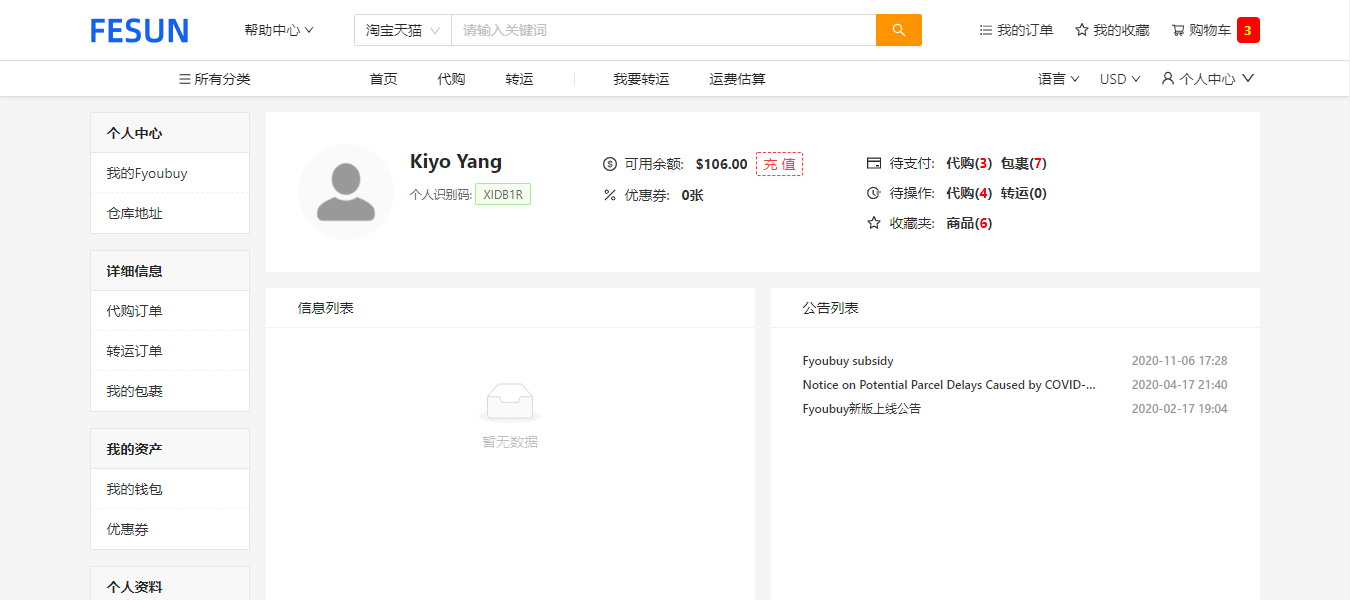Click the person icon for 个人中心

click(x=1167, y=79)
